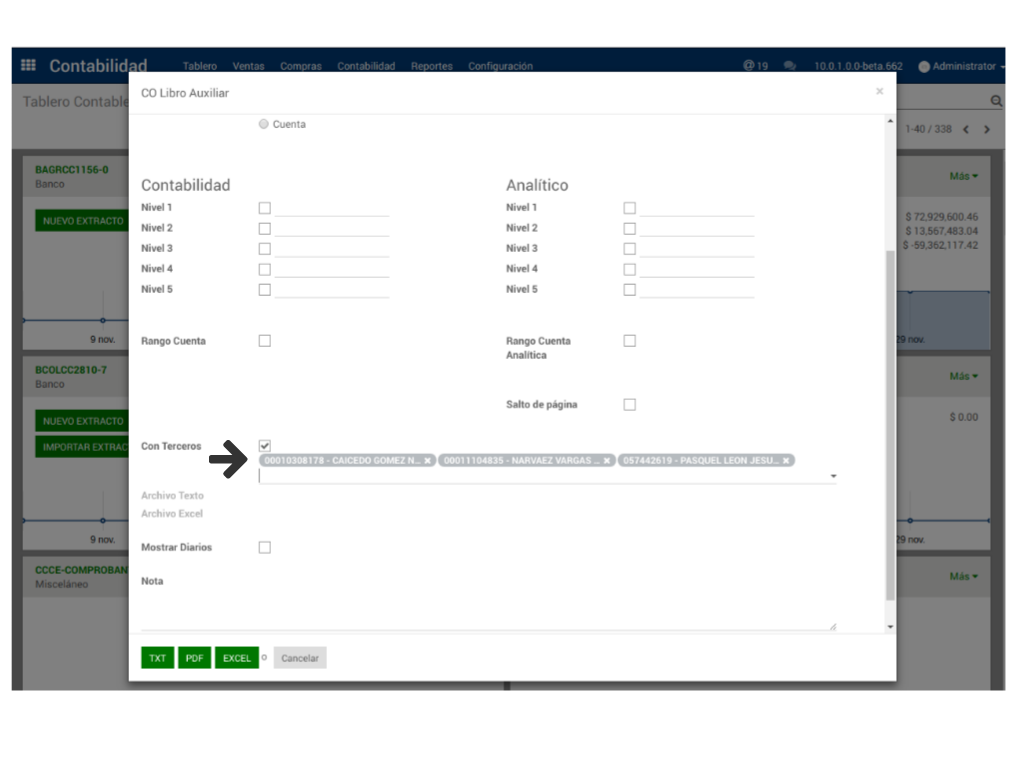The width and height of the screenshot is (1023, 767).
Task: Uncheck the Con Terceros checkbox
Action: [x=265, y=445]
